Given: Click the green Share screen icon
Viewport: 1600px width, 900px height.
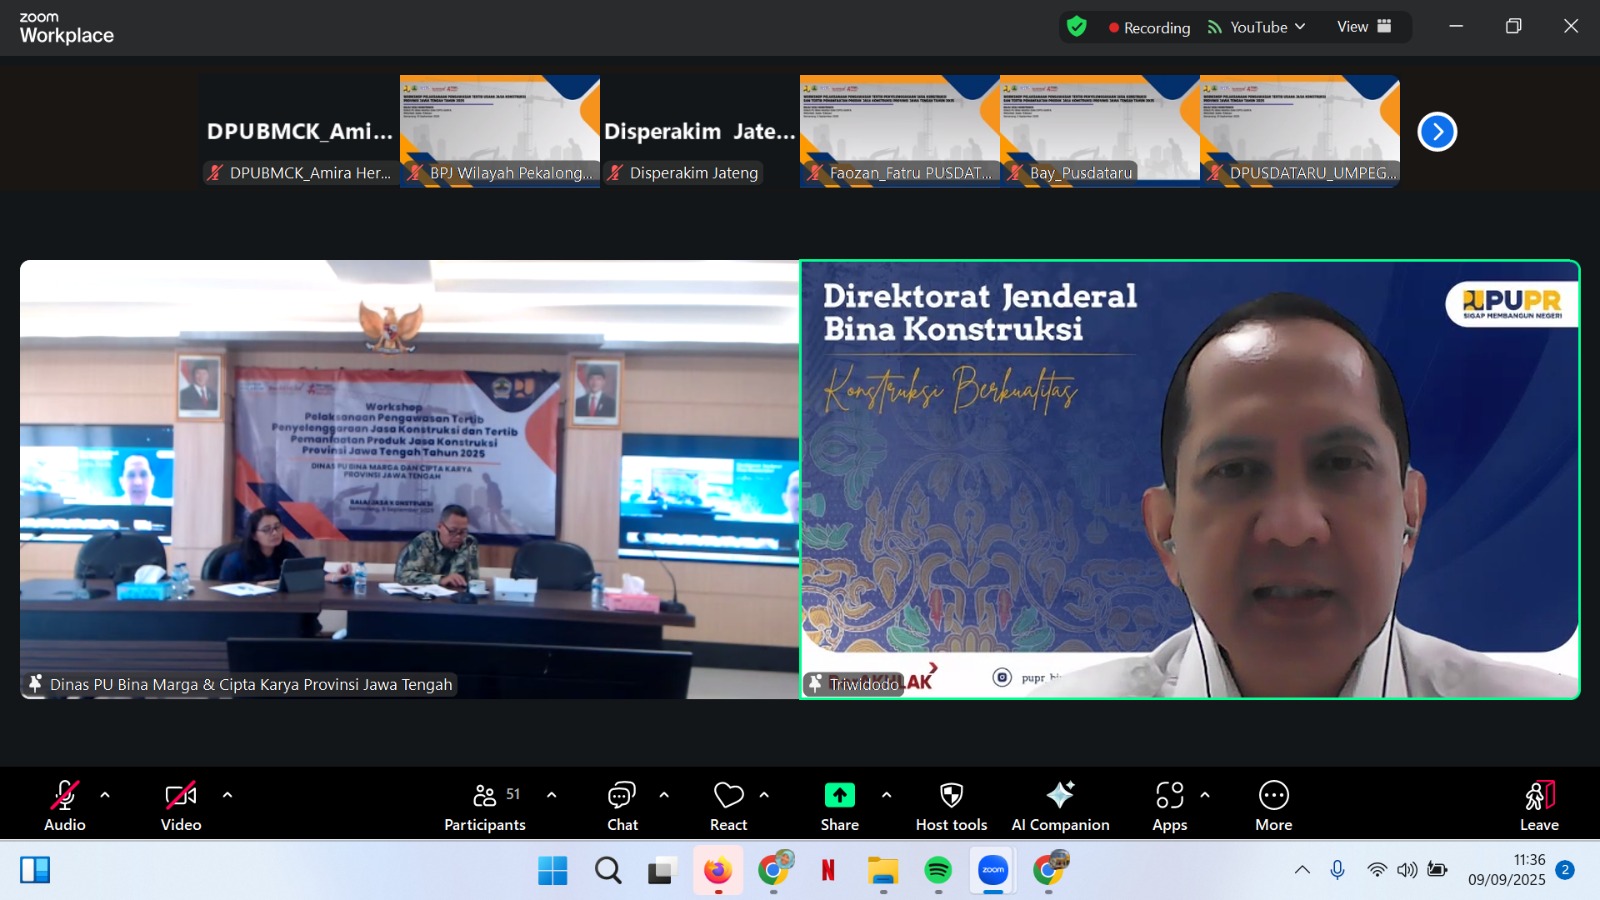Looking at the screenshot, I should 839,795.
